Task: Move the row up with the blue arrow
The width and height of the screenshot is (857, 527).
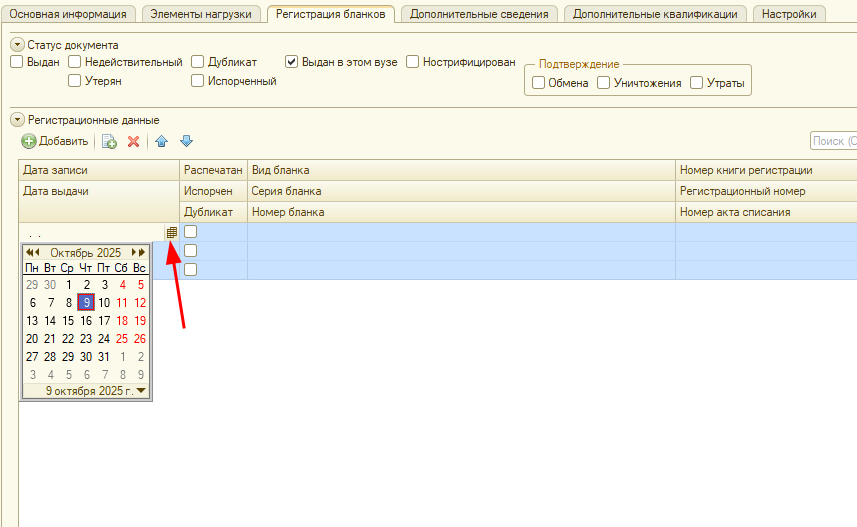Action: [162, 142]
